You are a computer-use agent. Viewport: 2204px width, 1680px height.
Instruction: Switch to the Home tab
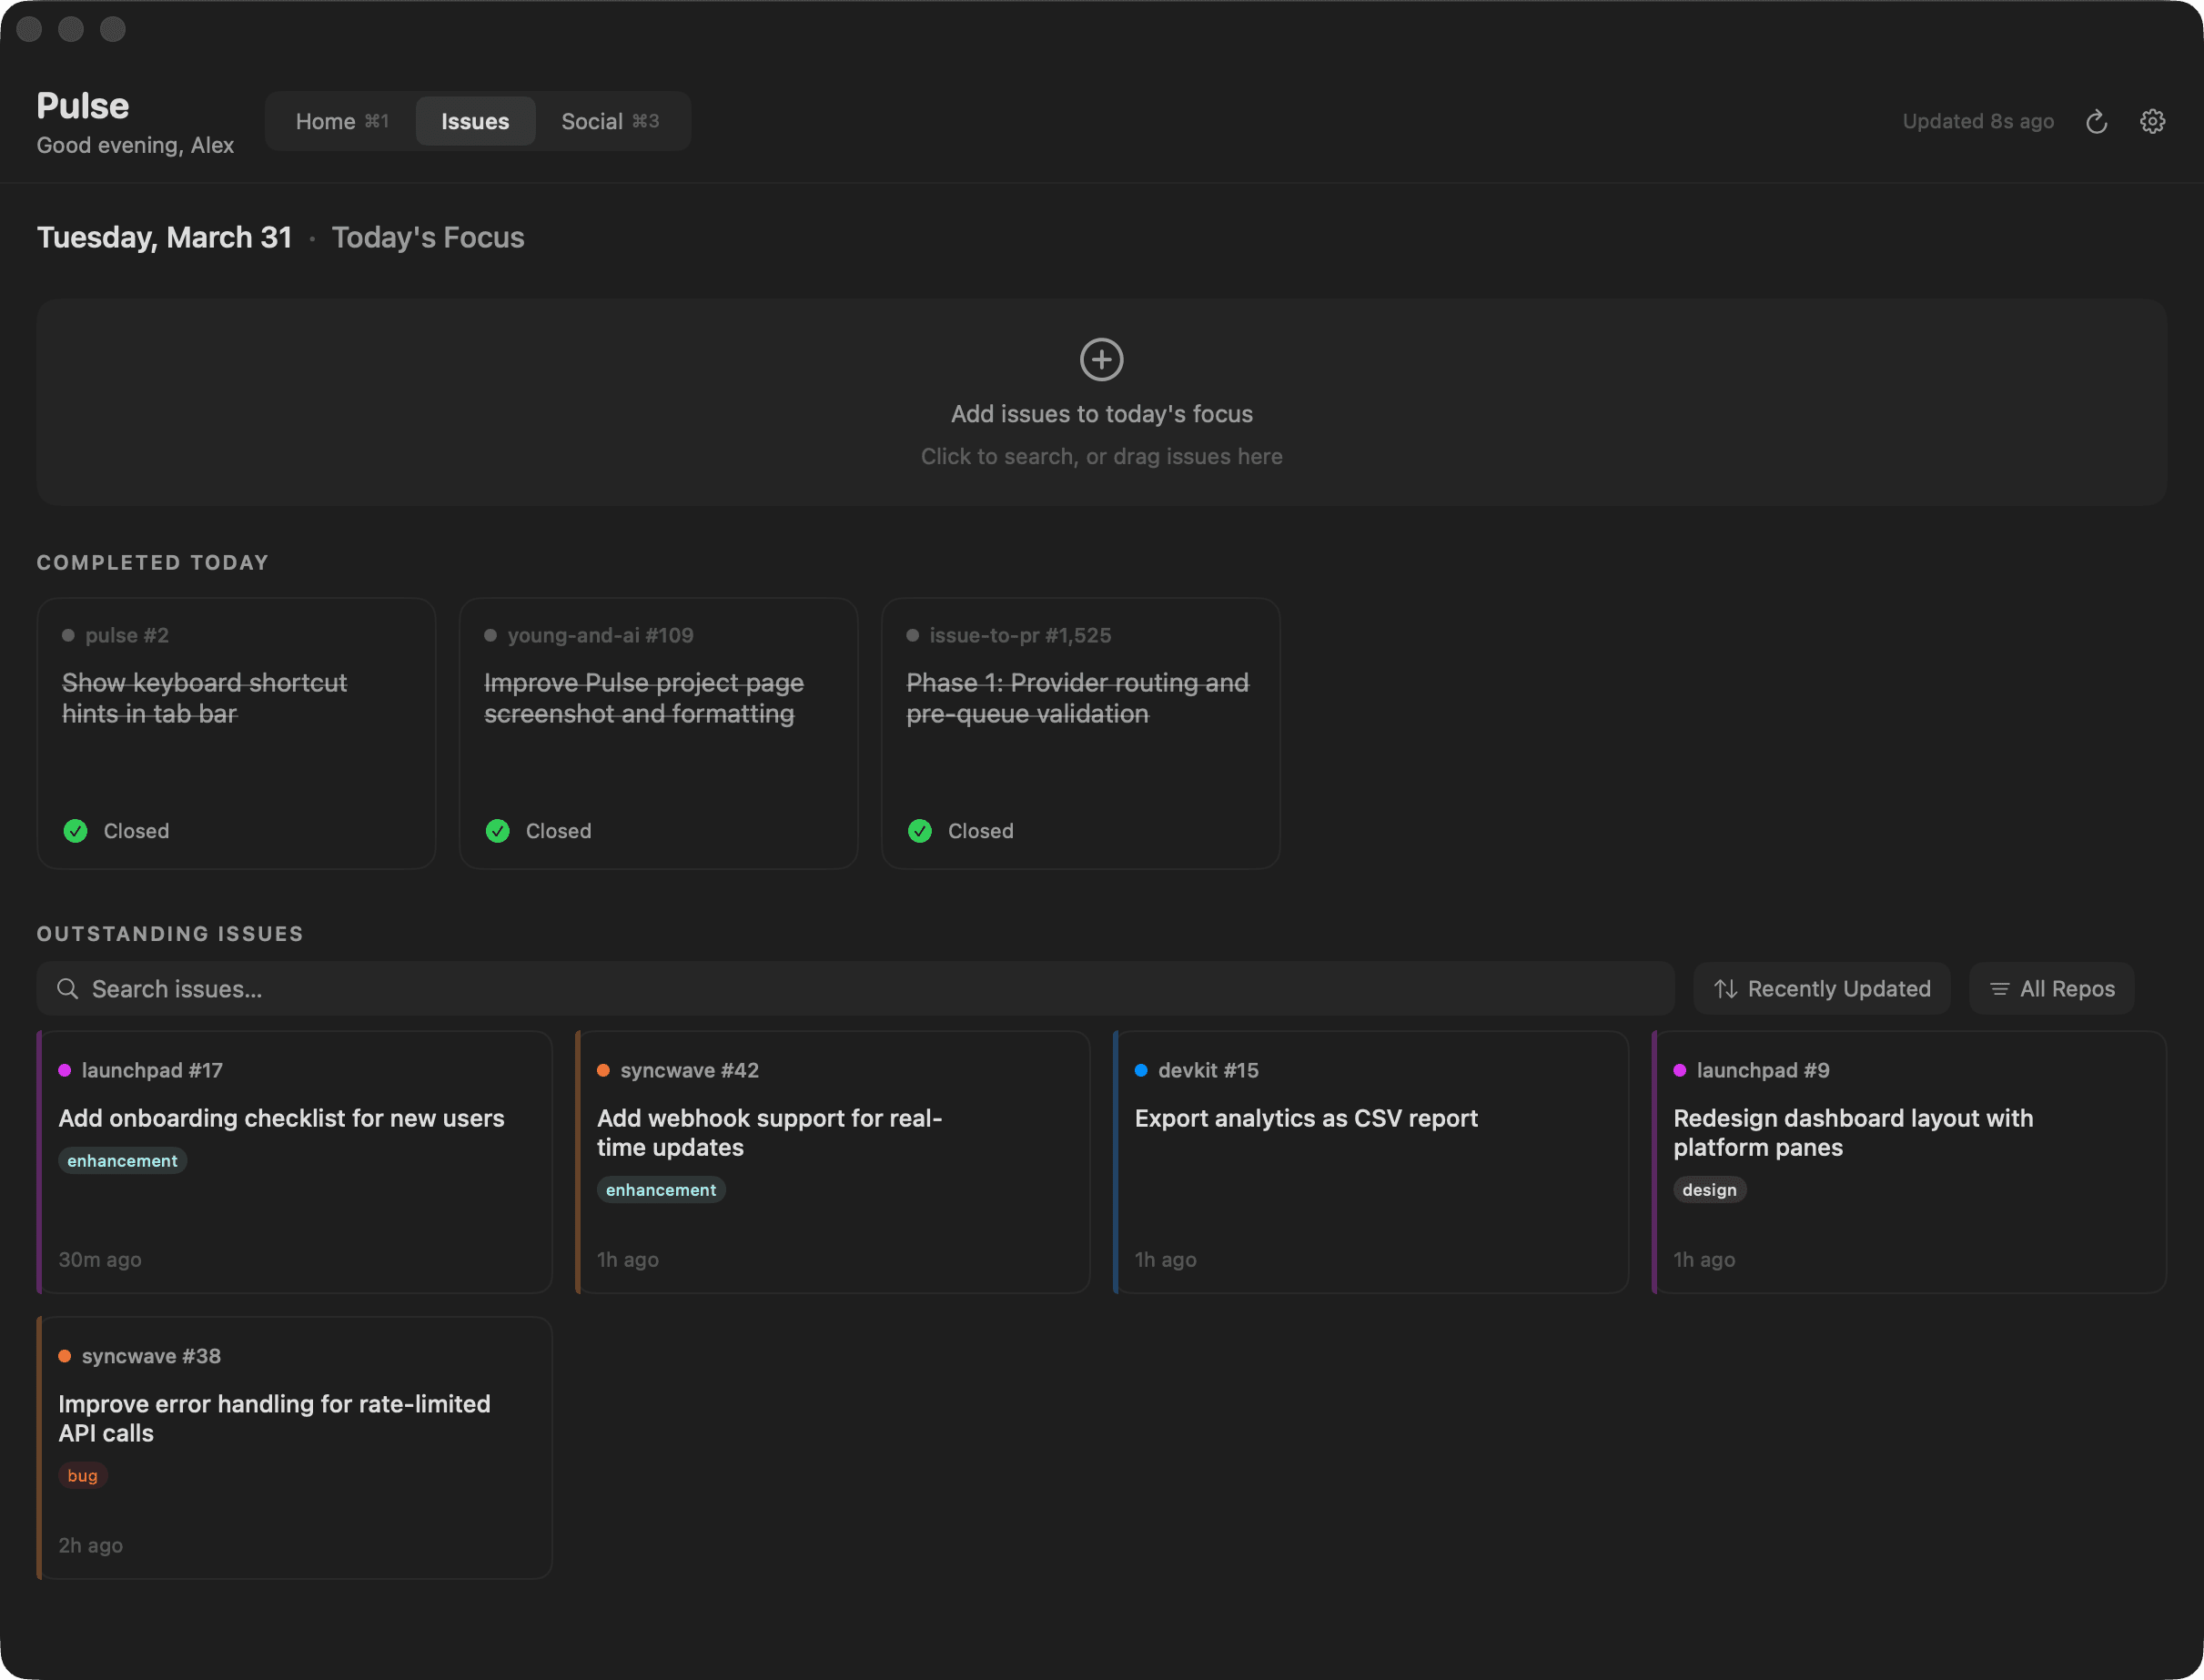(x=342, y=121)
